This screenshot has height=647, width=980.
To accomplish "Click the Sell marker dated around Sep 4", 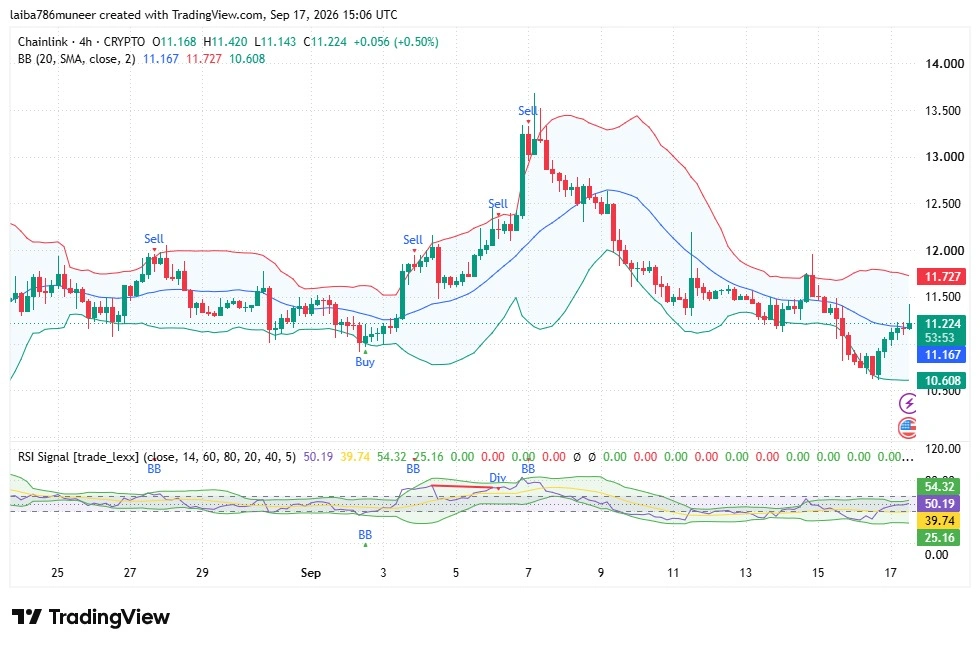I will pyautogui.click(x=412, y=240).
